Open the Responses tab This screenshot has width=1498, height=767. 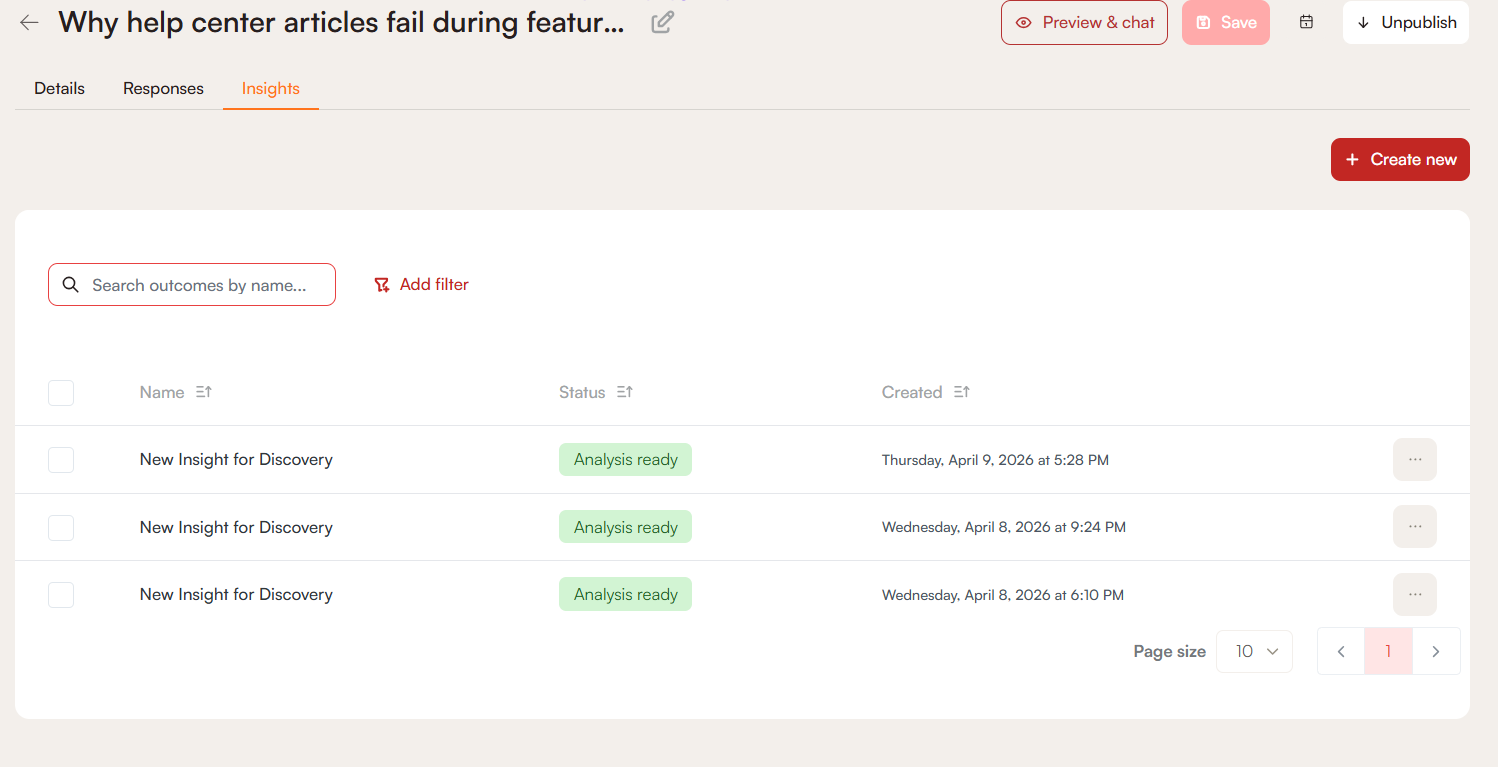[163, 88]
